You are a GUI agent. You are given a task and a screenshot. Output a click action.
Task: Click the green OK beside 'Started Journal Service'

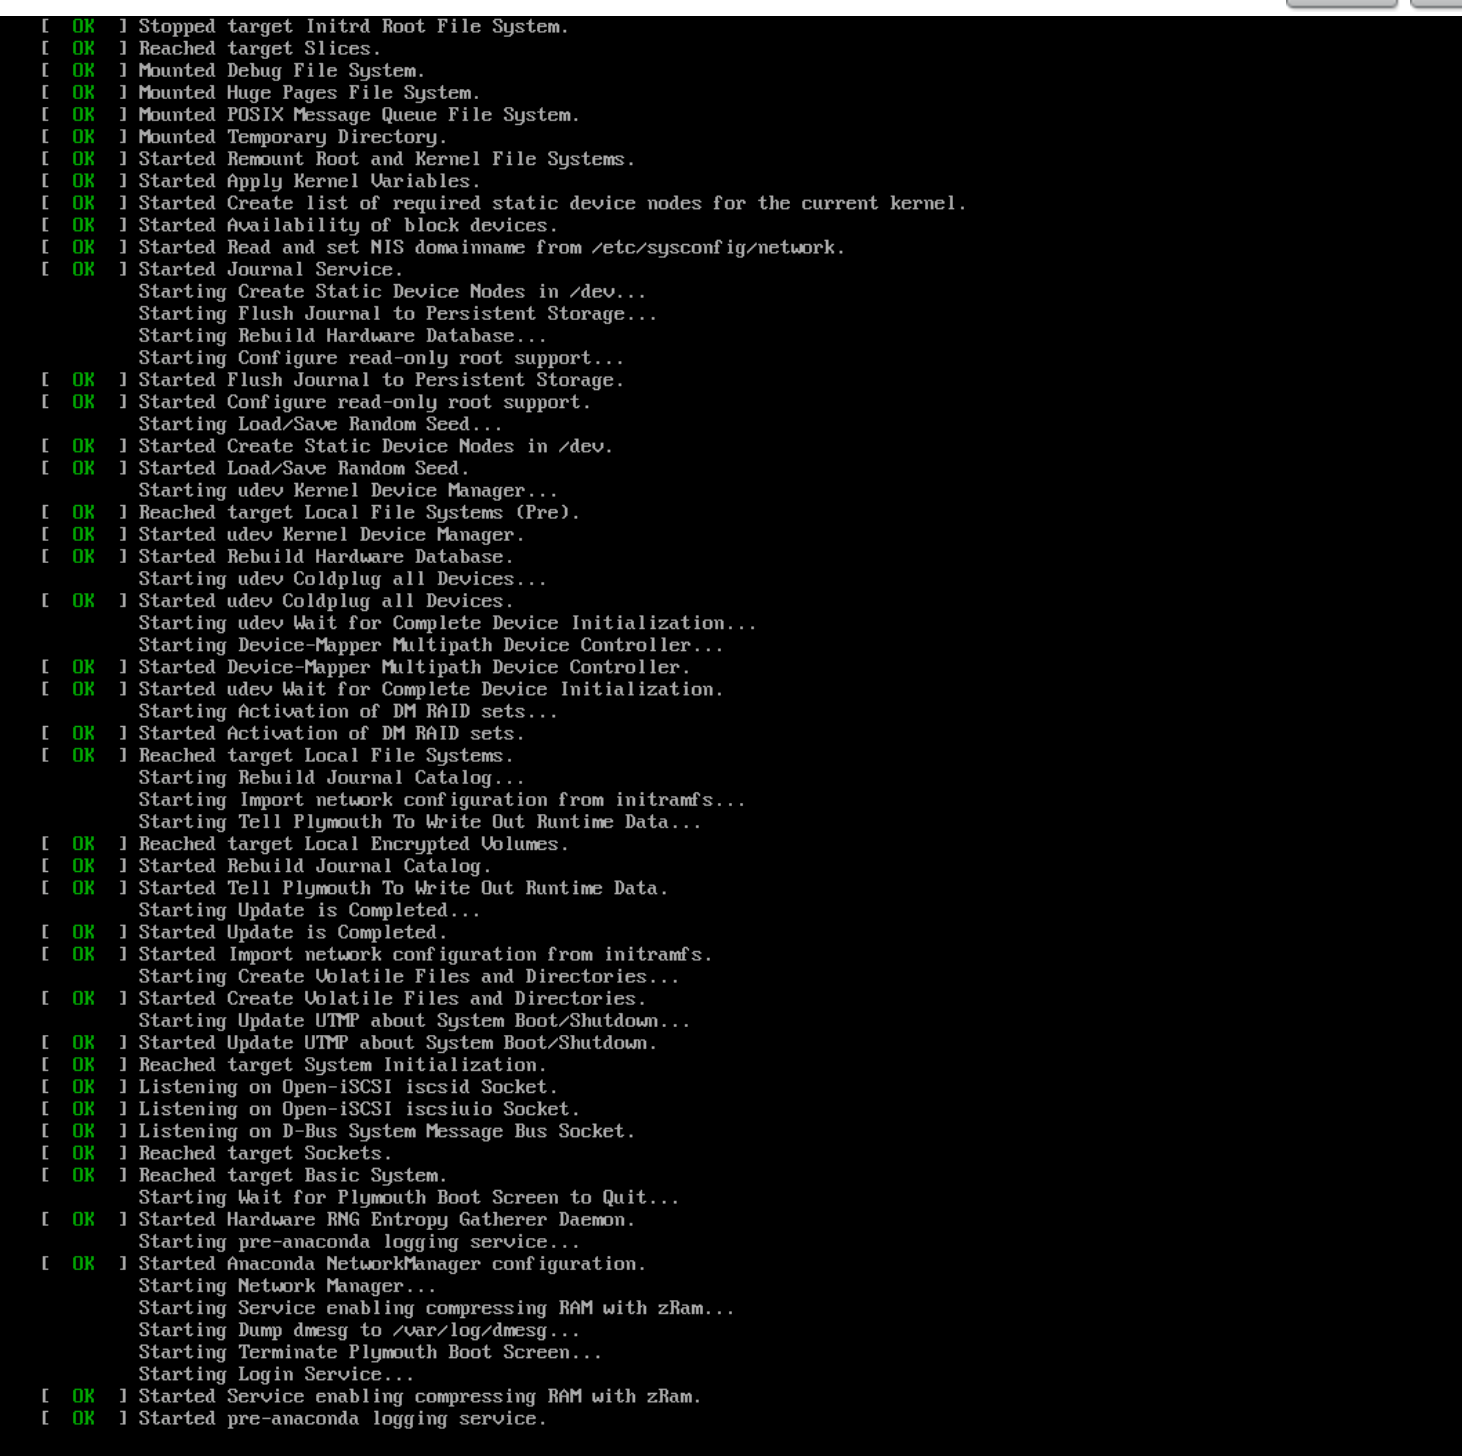pyautogui.click(x=83, y=270)
